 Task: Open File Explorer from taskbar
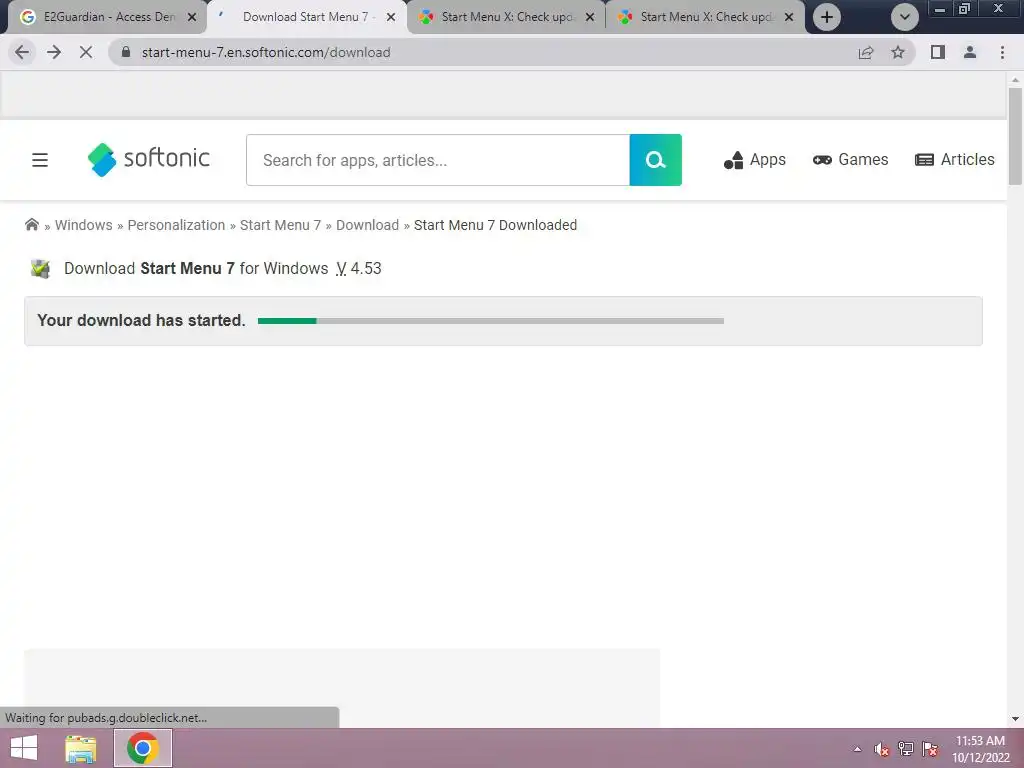pos(81,748)
